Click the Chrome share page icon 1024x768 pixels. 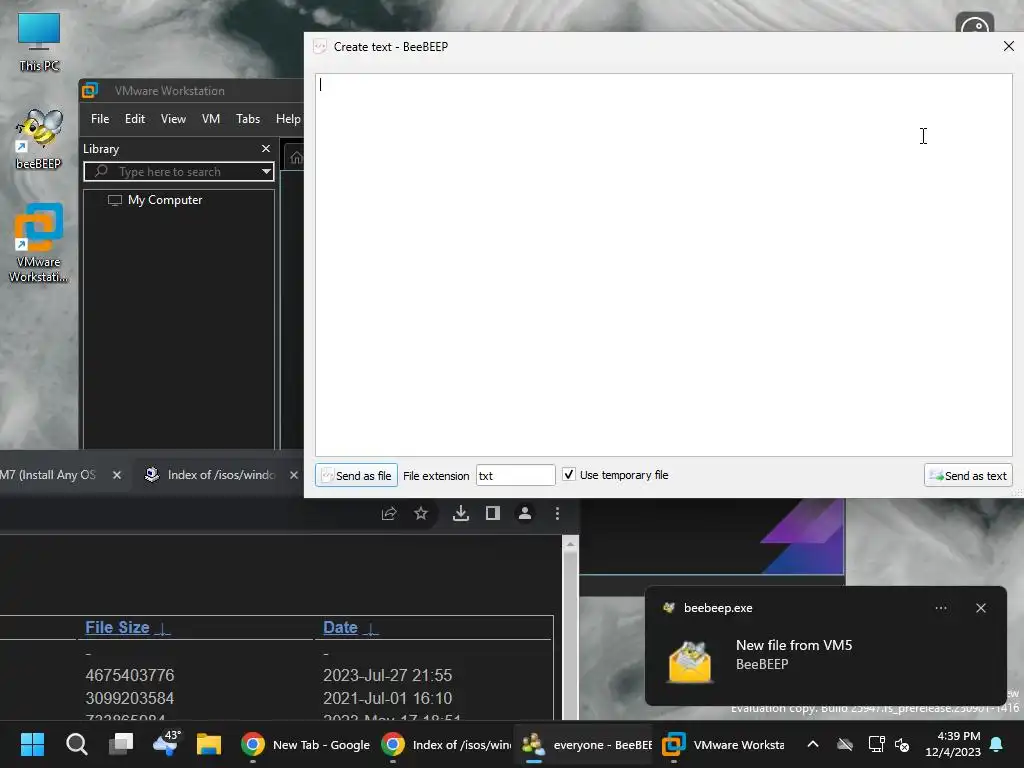[389, 514]
